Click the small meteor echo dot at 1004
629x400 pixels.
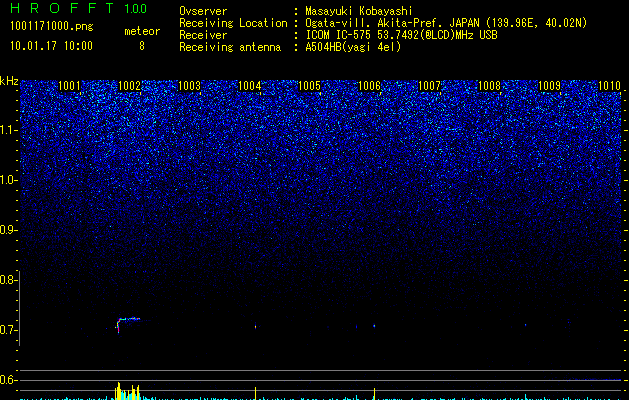point(256,326)
